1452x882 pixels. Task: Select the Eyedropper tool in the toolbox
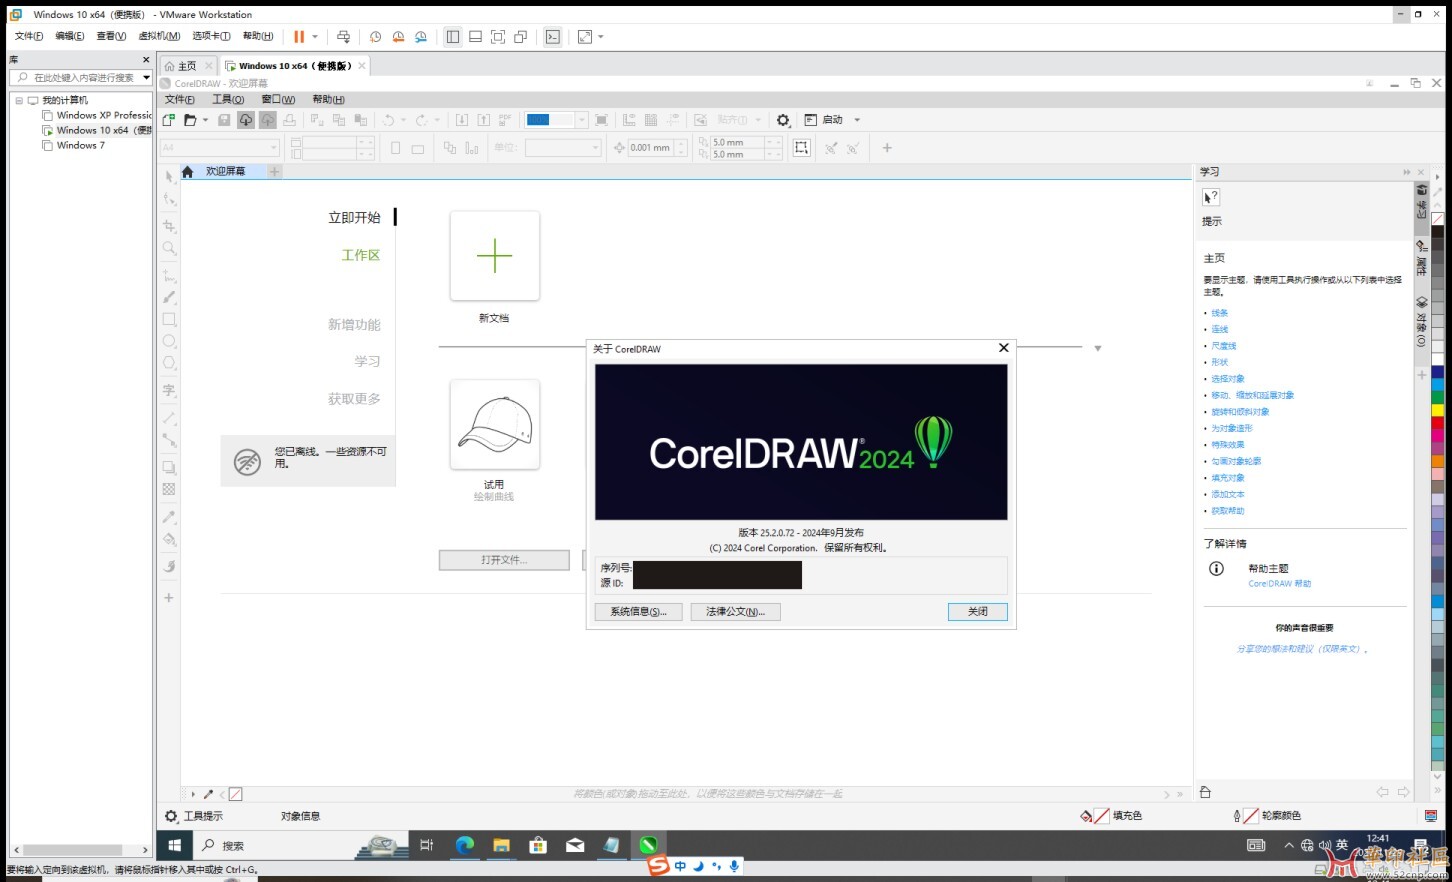pyautogui.click(x=169, y=517)
